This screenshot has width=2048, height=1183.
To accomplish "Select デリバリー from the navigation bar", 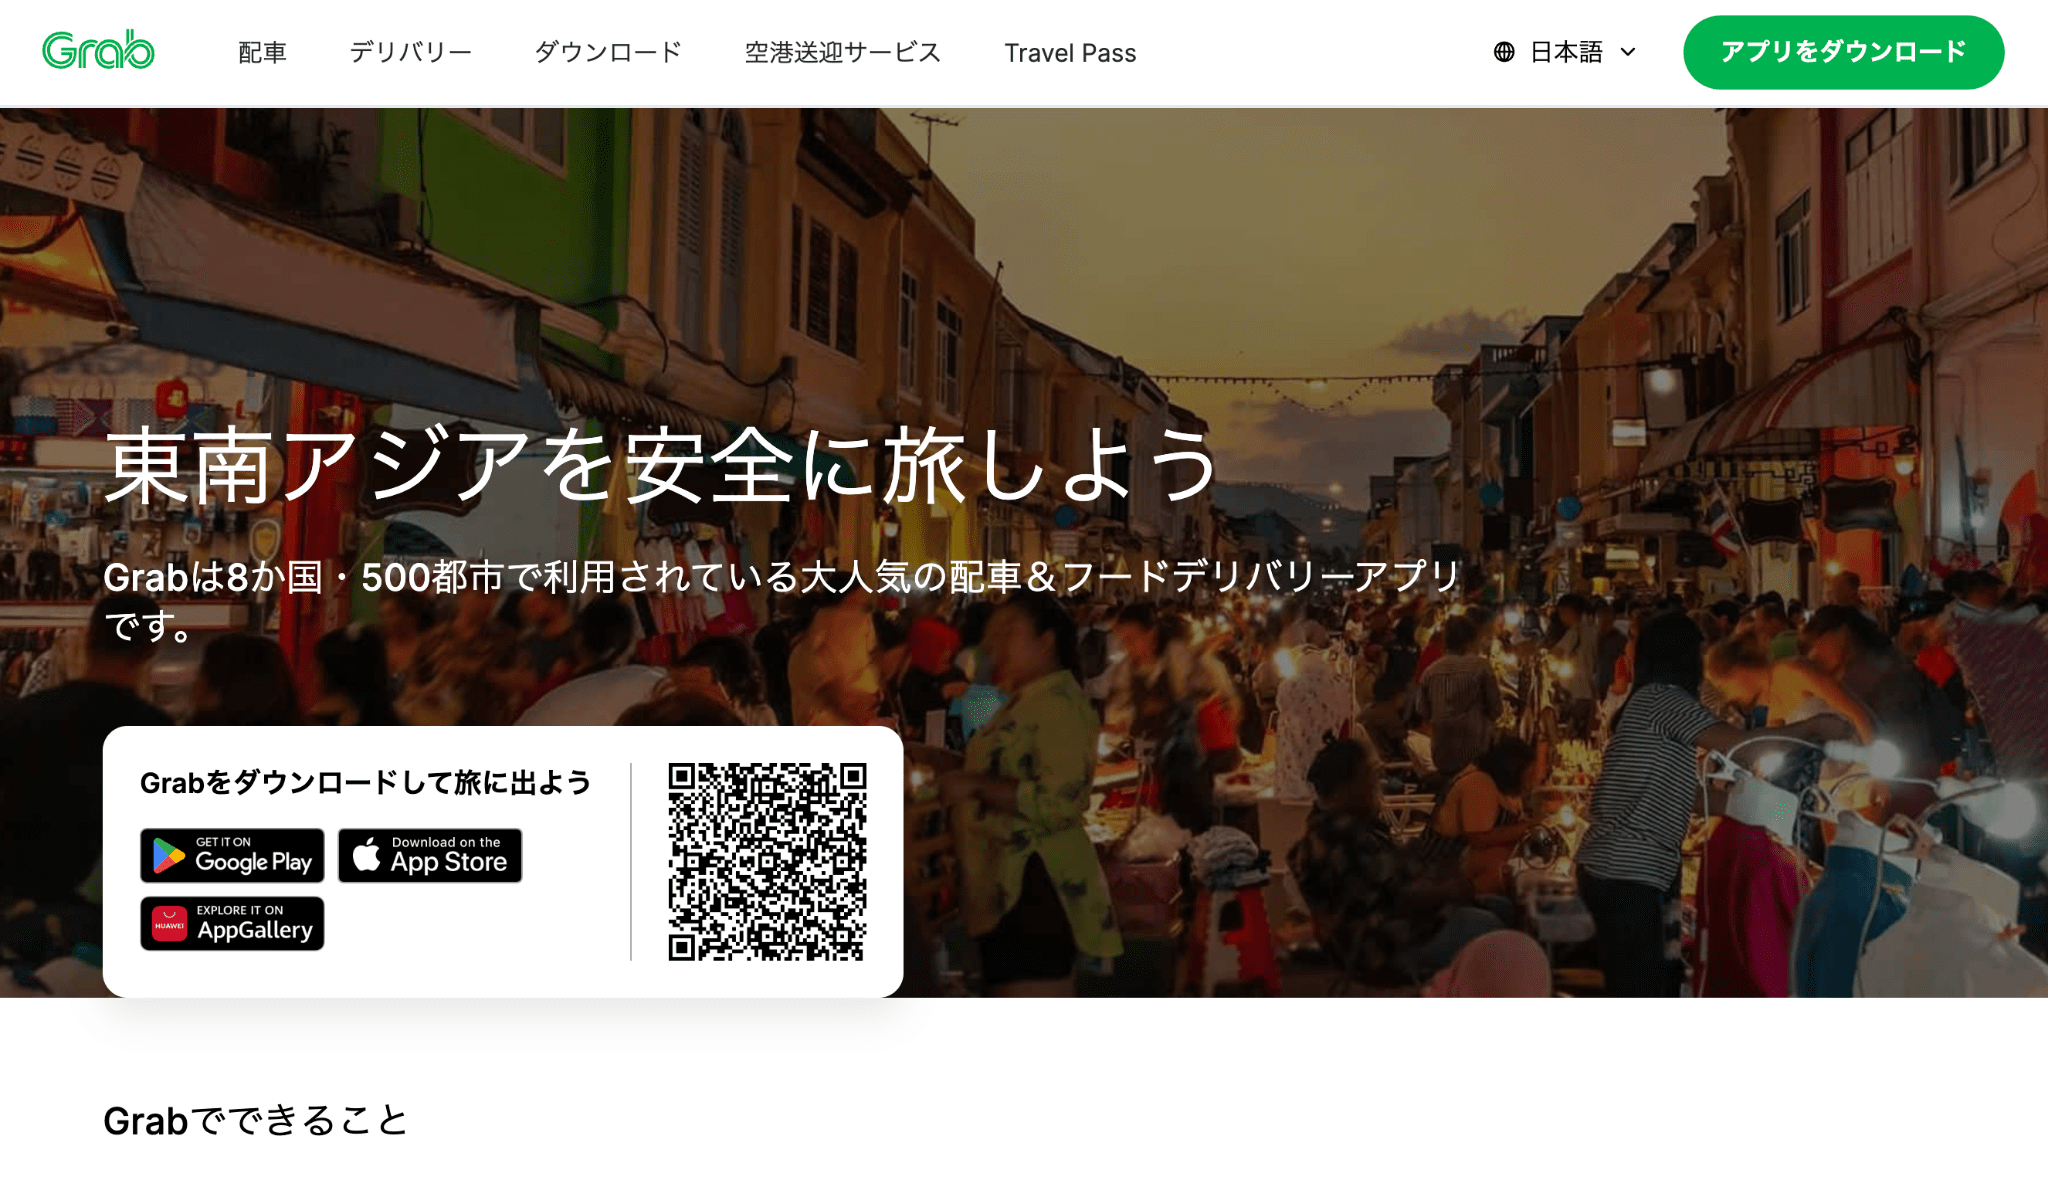I will (411, 52).
